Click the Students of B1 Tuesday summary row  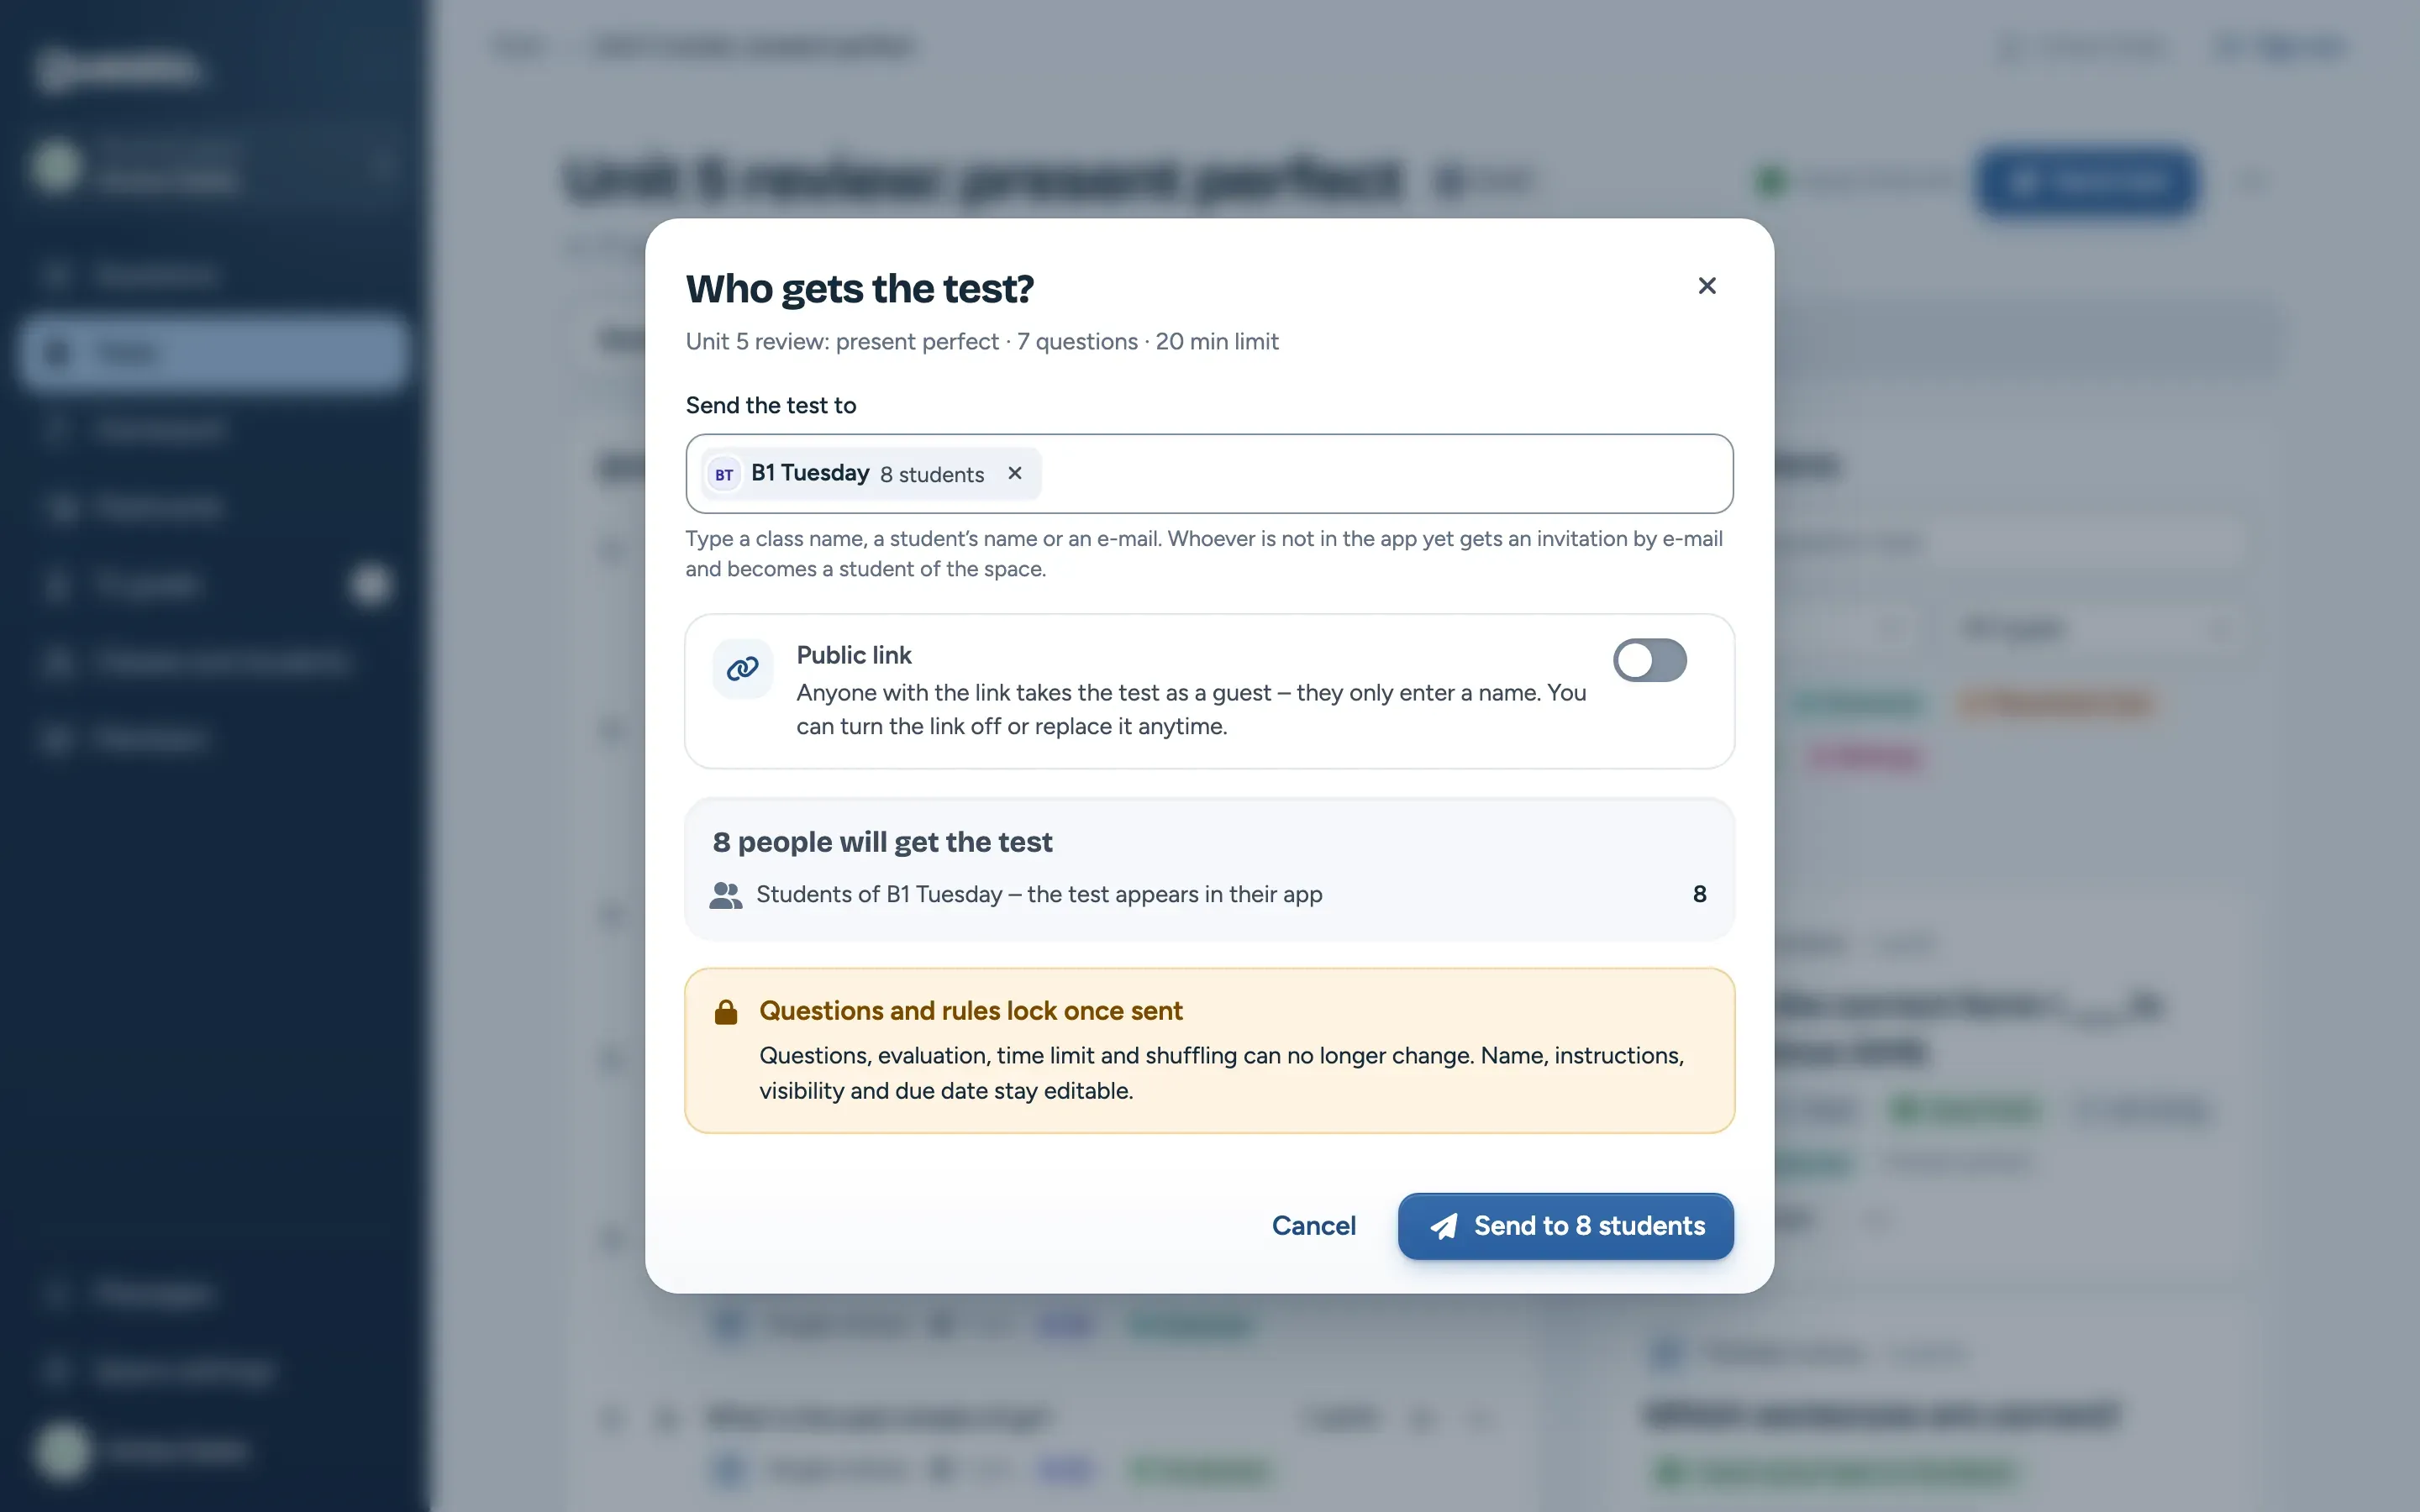(1209, 894)
